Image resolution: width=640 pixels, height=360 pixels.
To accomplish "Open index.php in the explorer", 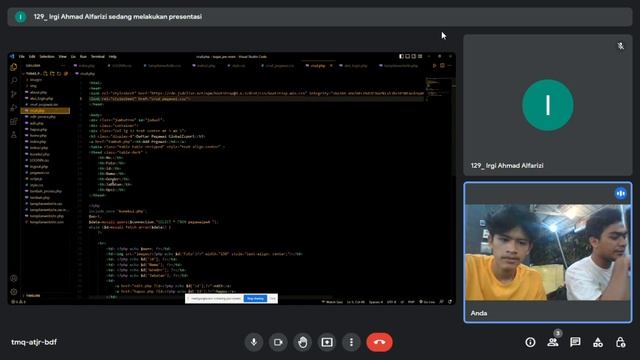I will [x=38, y=142].
